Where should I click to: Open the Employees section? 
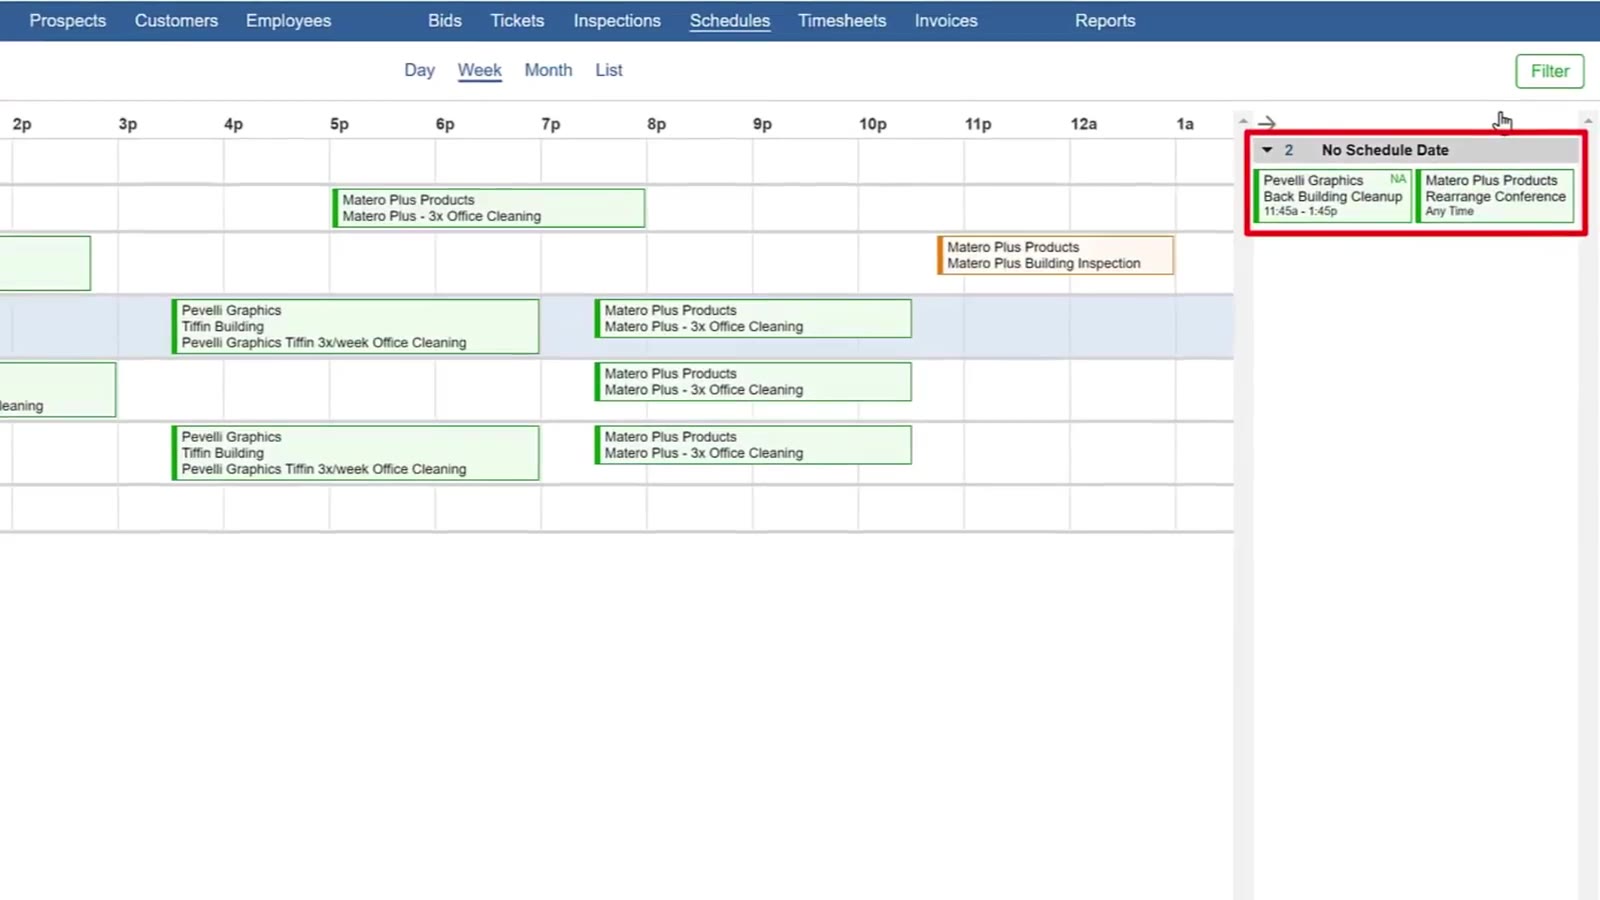tap(288, 20)
